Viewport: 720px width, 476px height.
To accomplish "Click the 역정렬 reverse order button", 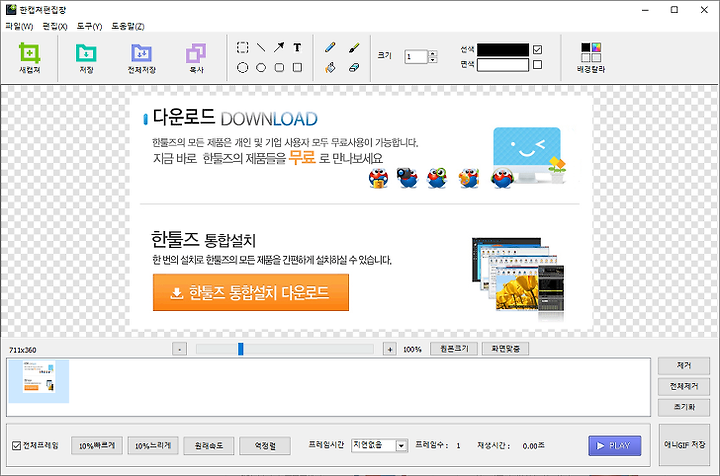I will [x=265, y=446].
